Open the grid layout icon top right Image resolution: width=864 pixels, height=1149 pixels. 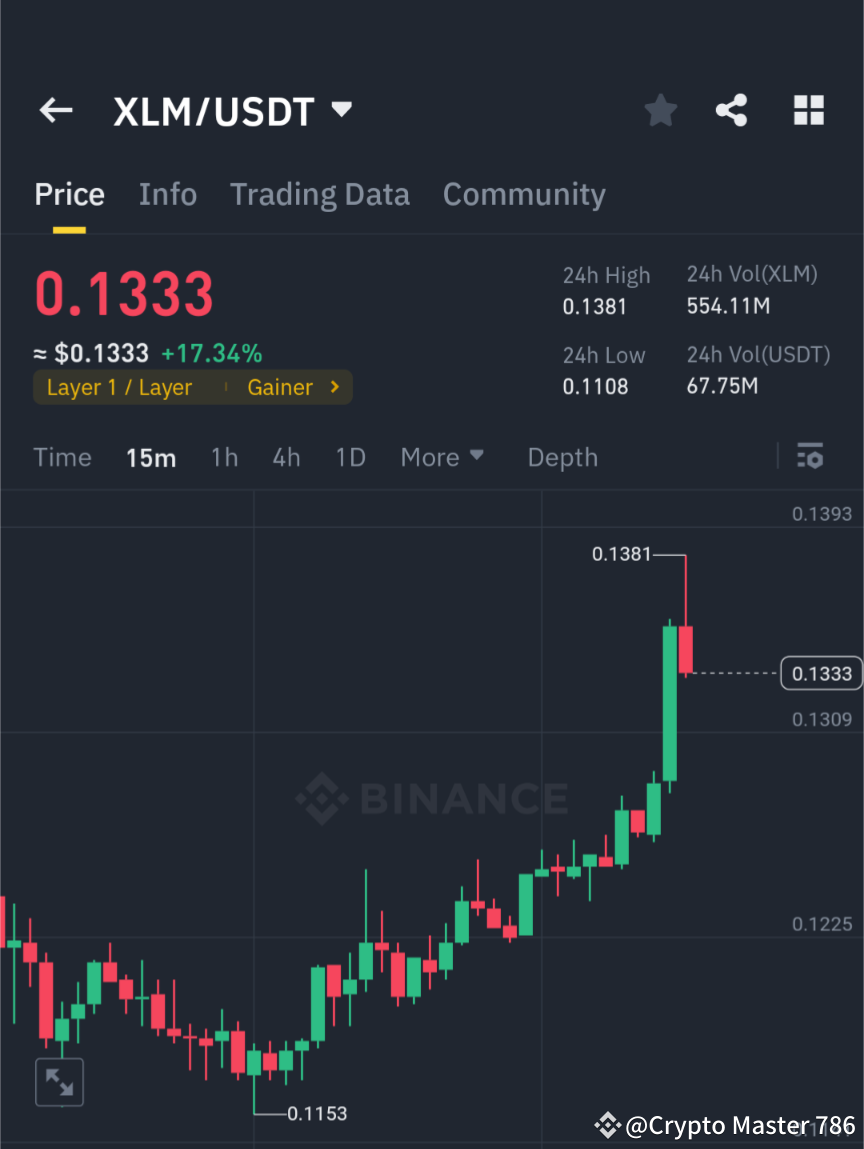(x=808, y=110)
